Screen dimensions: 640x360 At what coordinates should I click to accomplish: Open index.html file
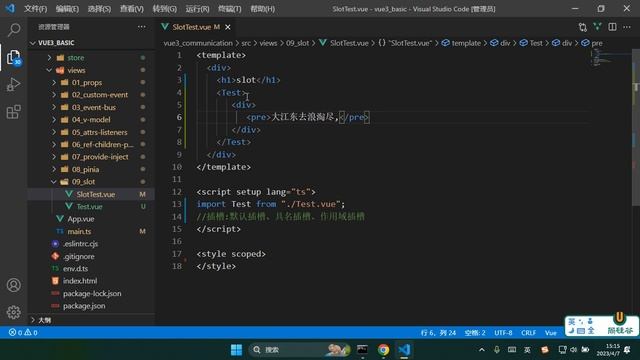click(x=91, y=281)
